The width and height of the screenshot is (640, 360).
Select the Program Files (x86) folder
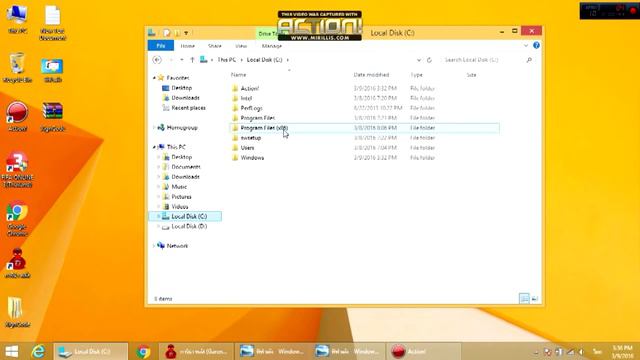pos(264,128)
